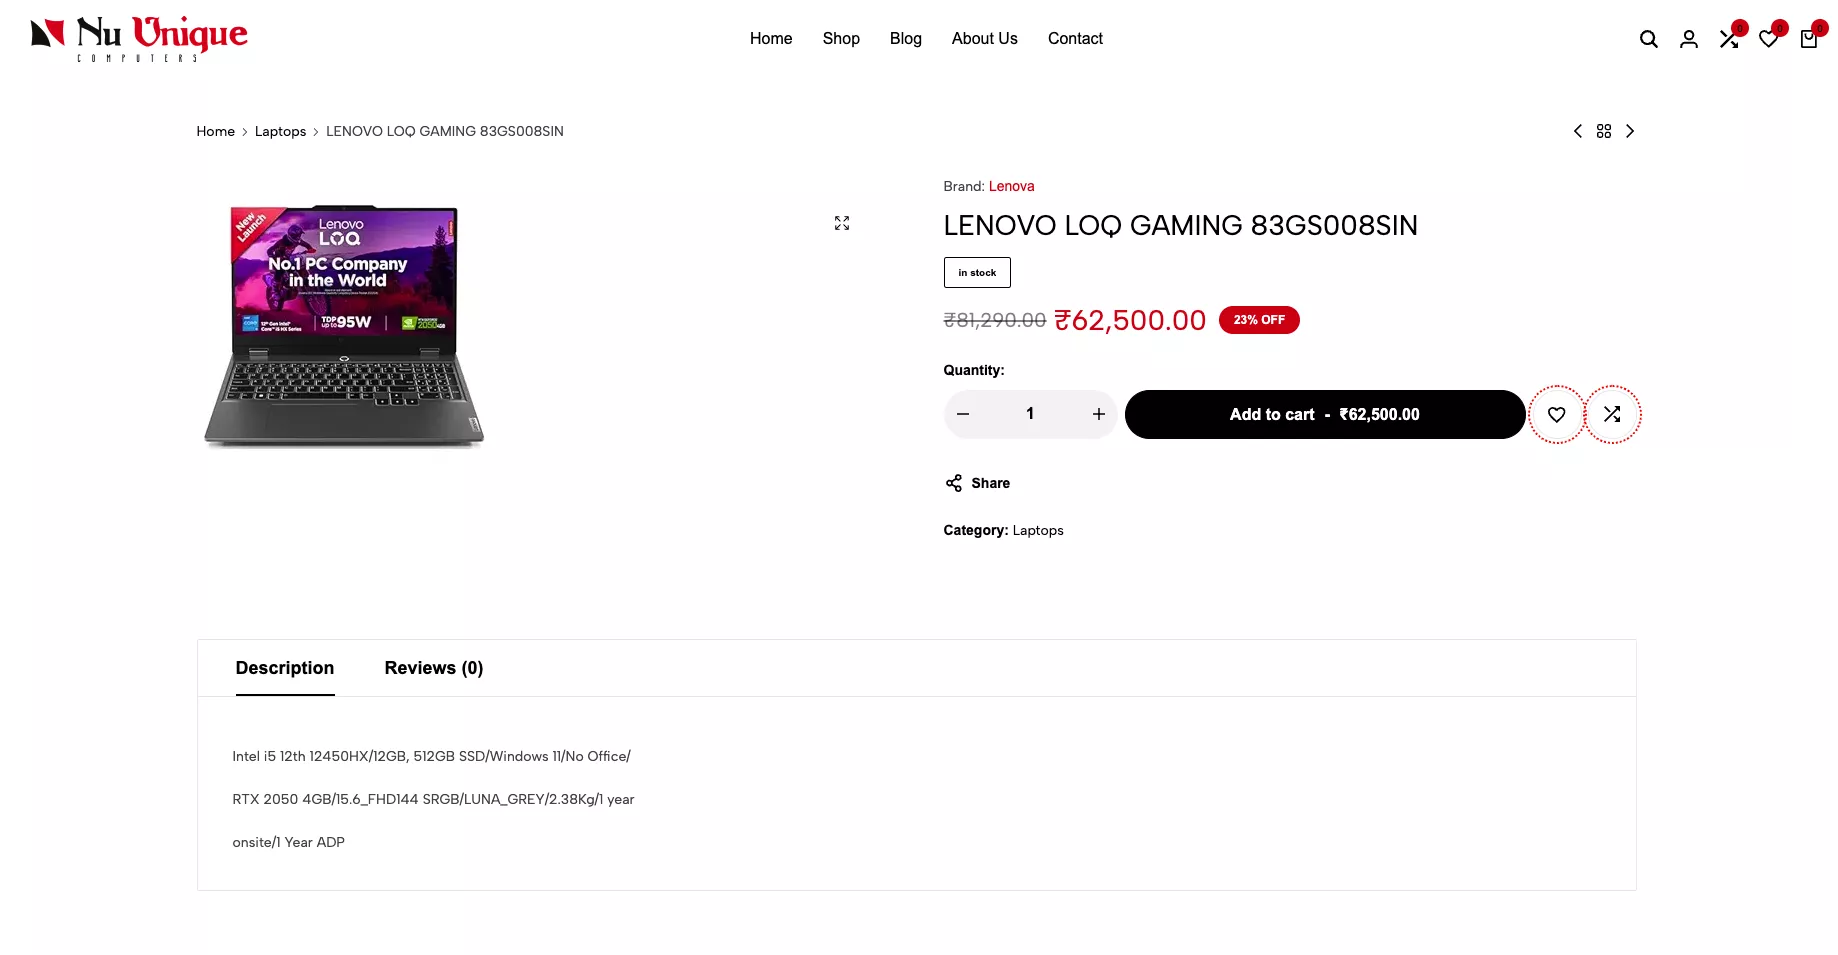The height and width of the screenshot is (955, 1838).
Task: Open the header wishlist heart icon
Action: pyautogui.click(x=1768, y=39)
